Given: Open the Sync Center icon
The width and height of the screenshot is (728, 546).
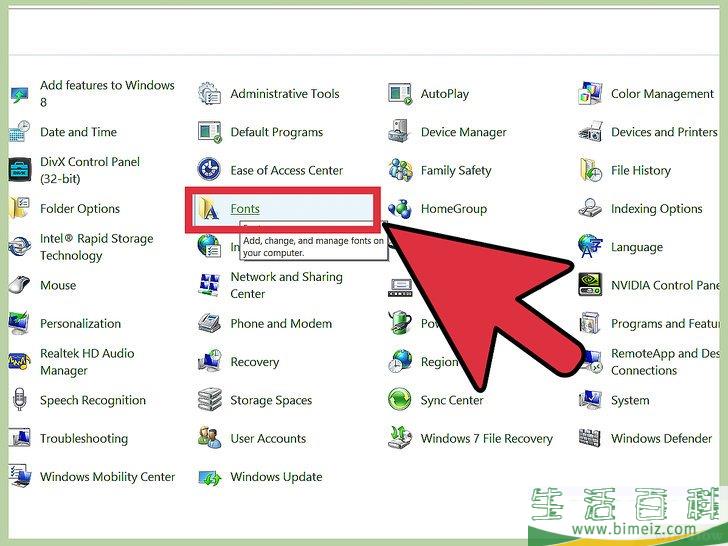Looking at the screenshot, I should point(400,400).
